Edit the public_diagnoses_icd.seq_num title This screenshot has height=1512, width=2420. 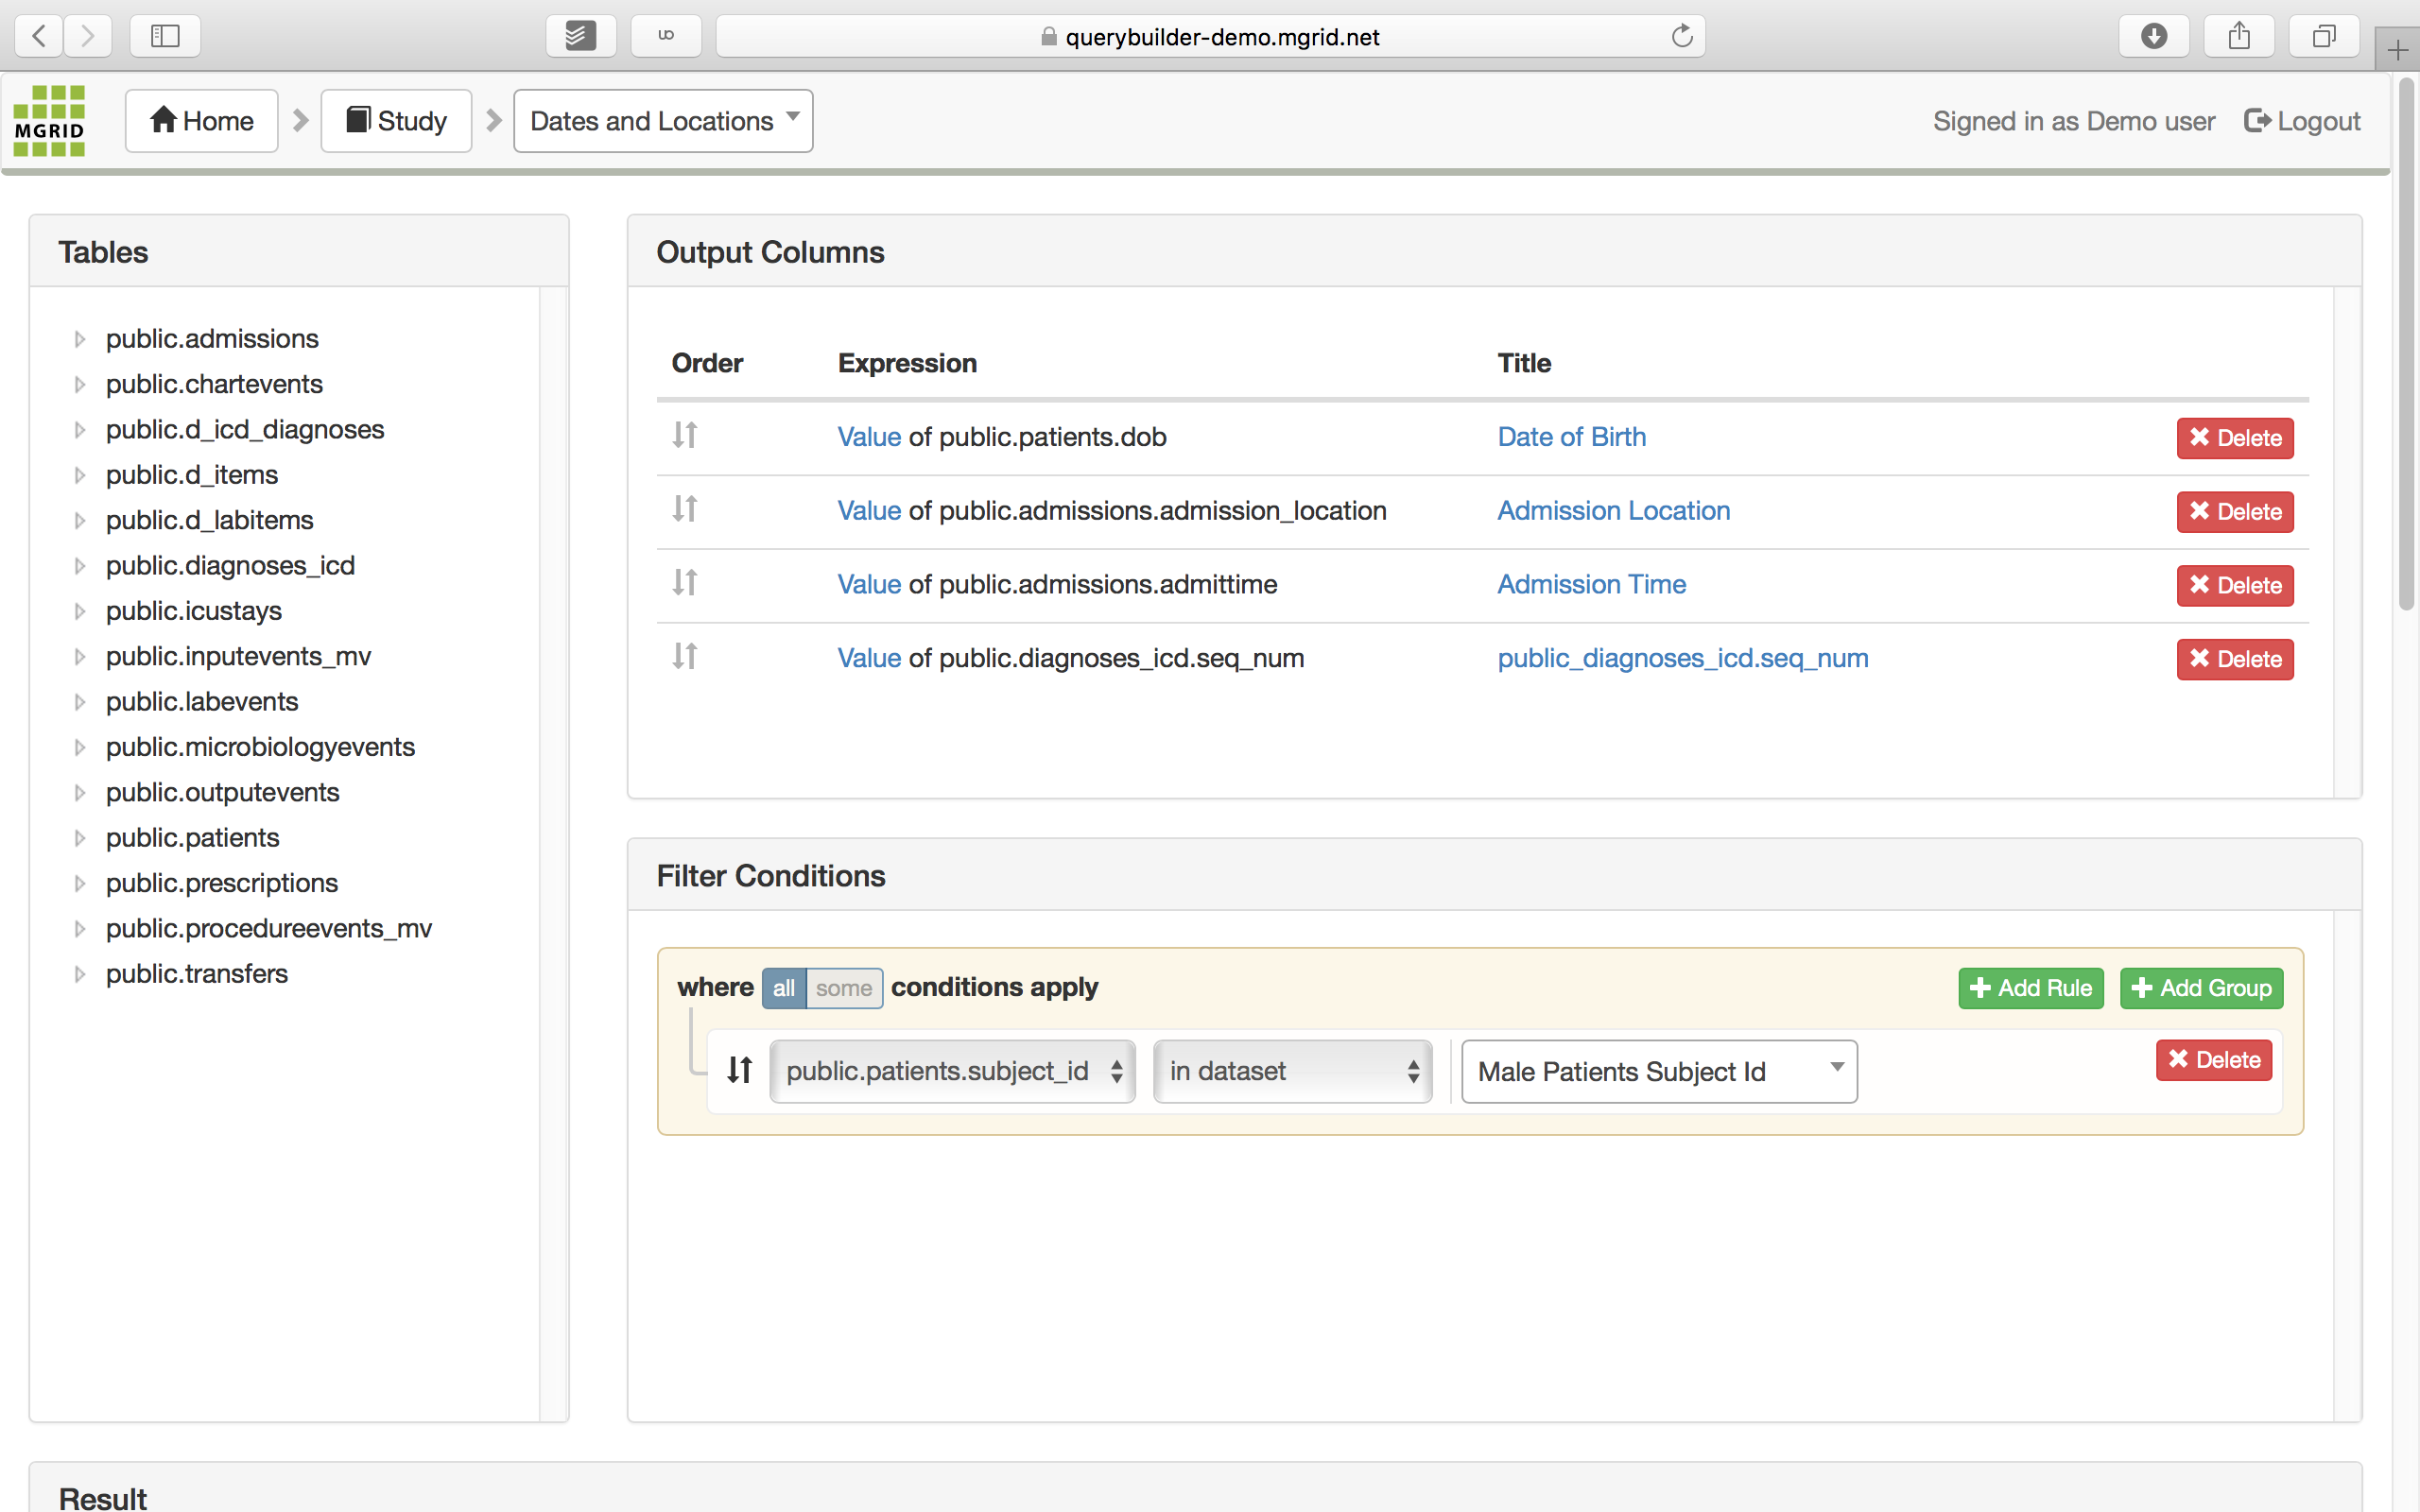point(1682,658)
